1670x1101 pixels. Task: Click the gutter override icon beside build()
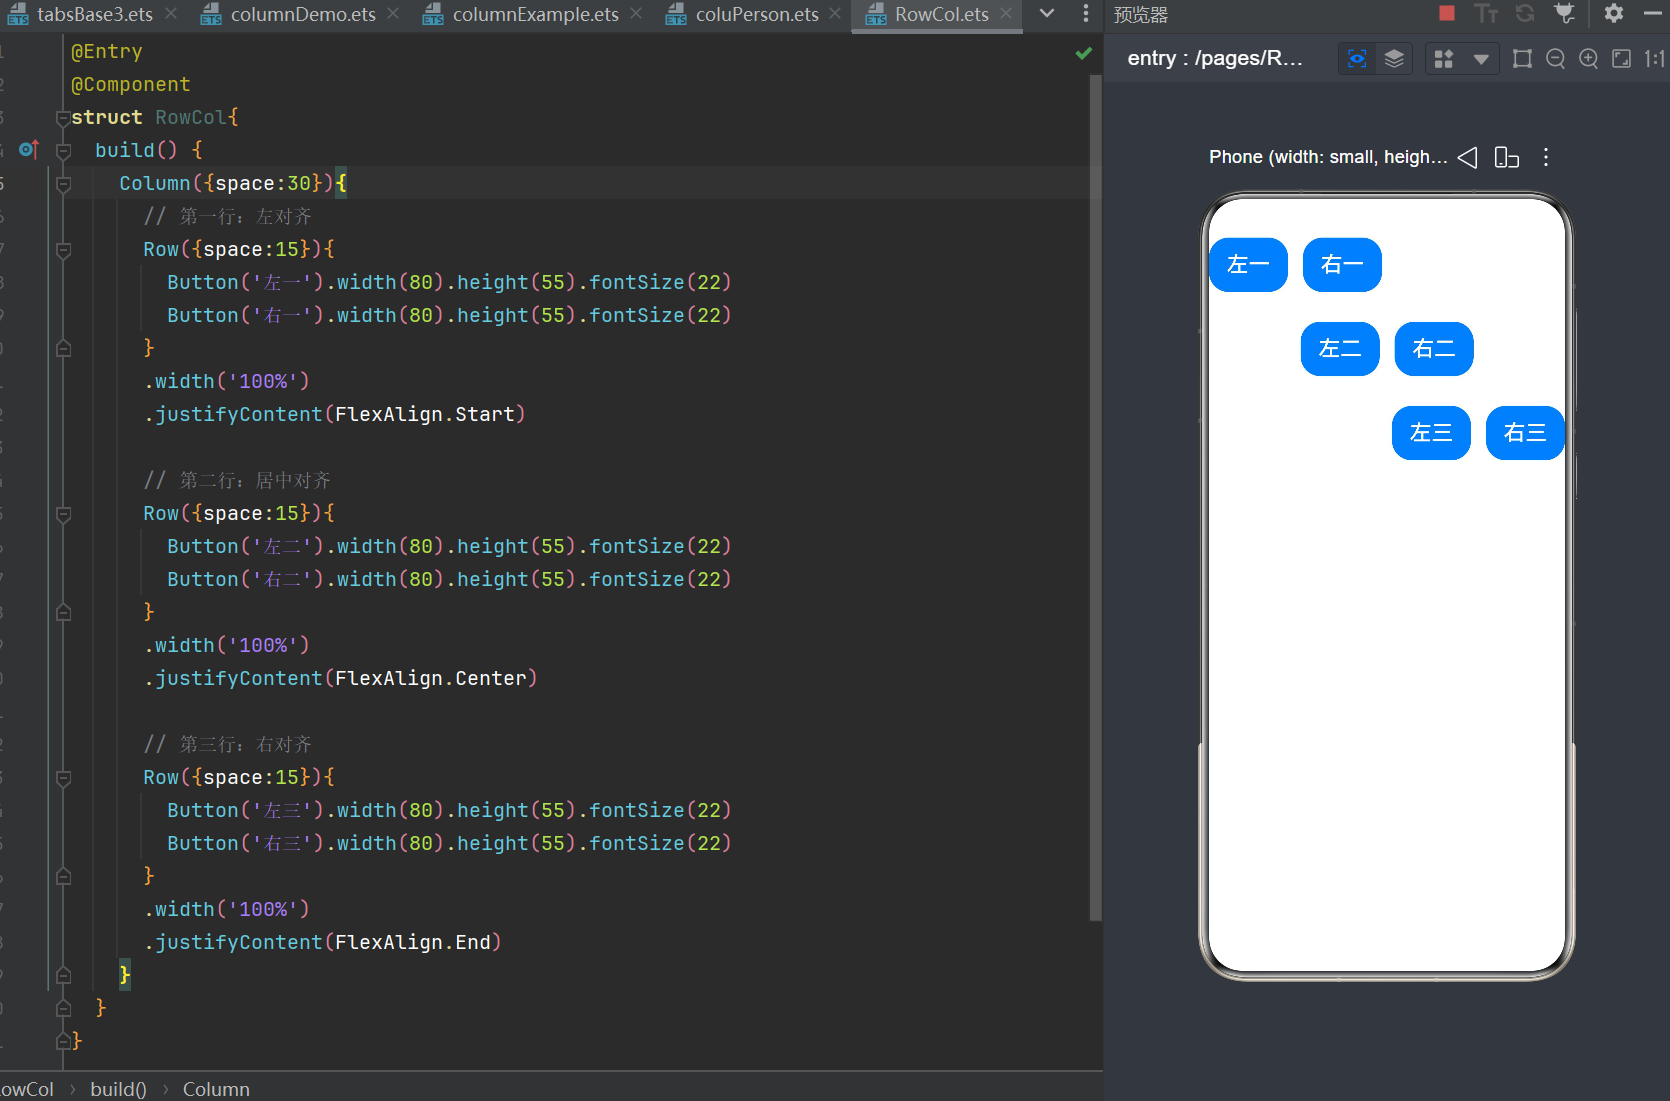[28, 150]
